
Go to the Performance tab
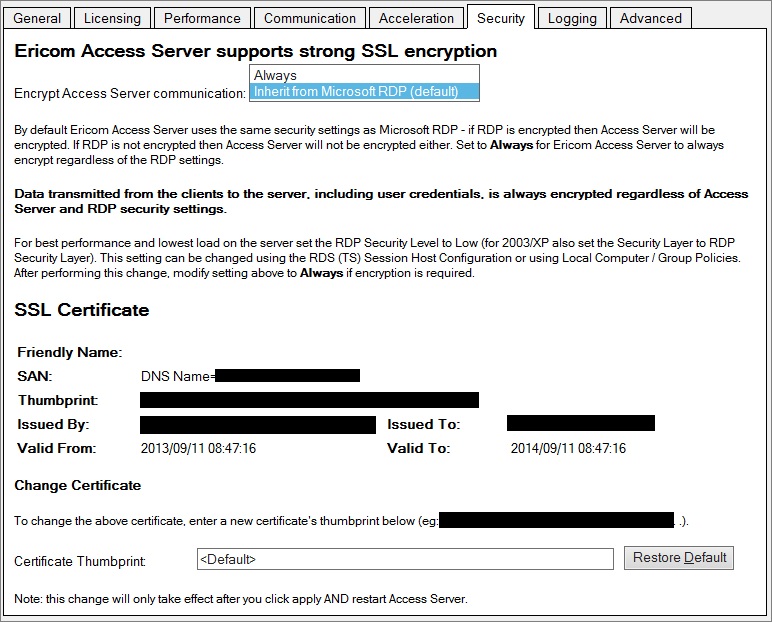202,18
